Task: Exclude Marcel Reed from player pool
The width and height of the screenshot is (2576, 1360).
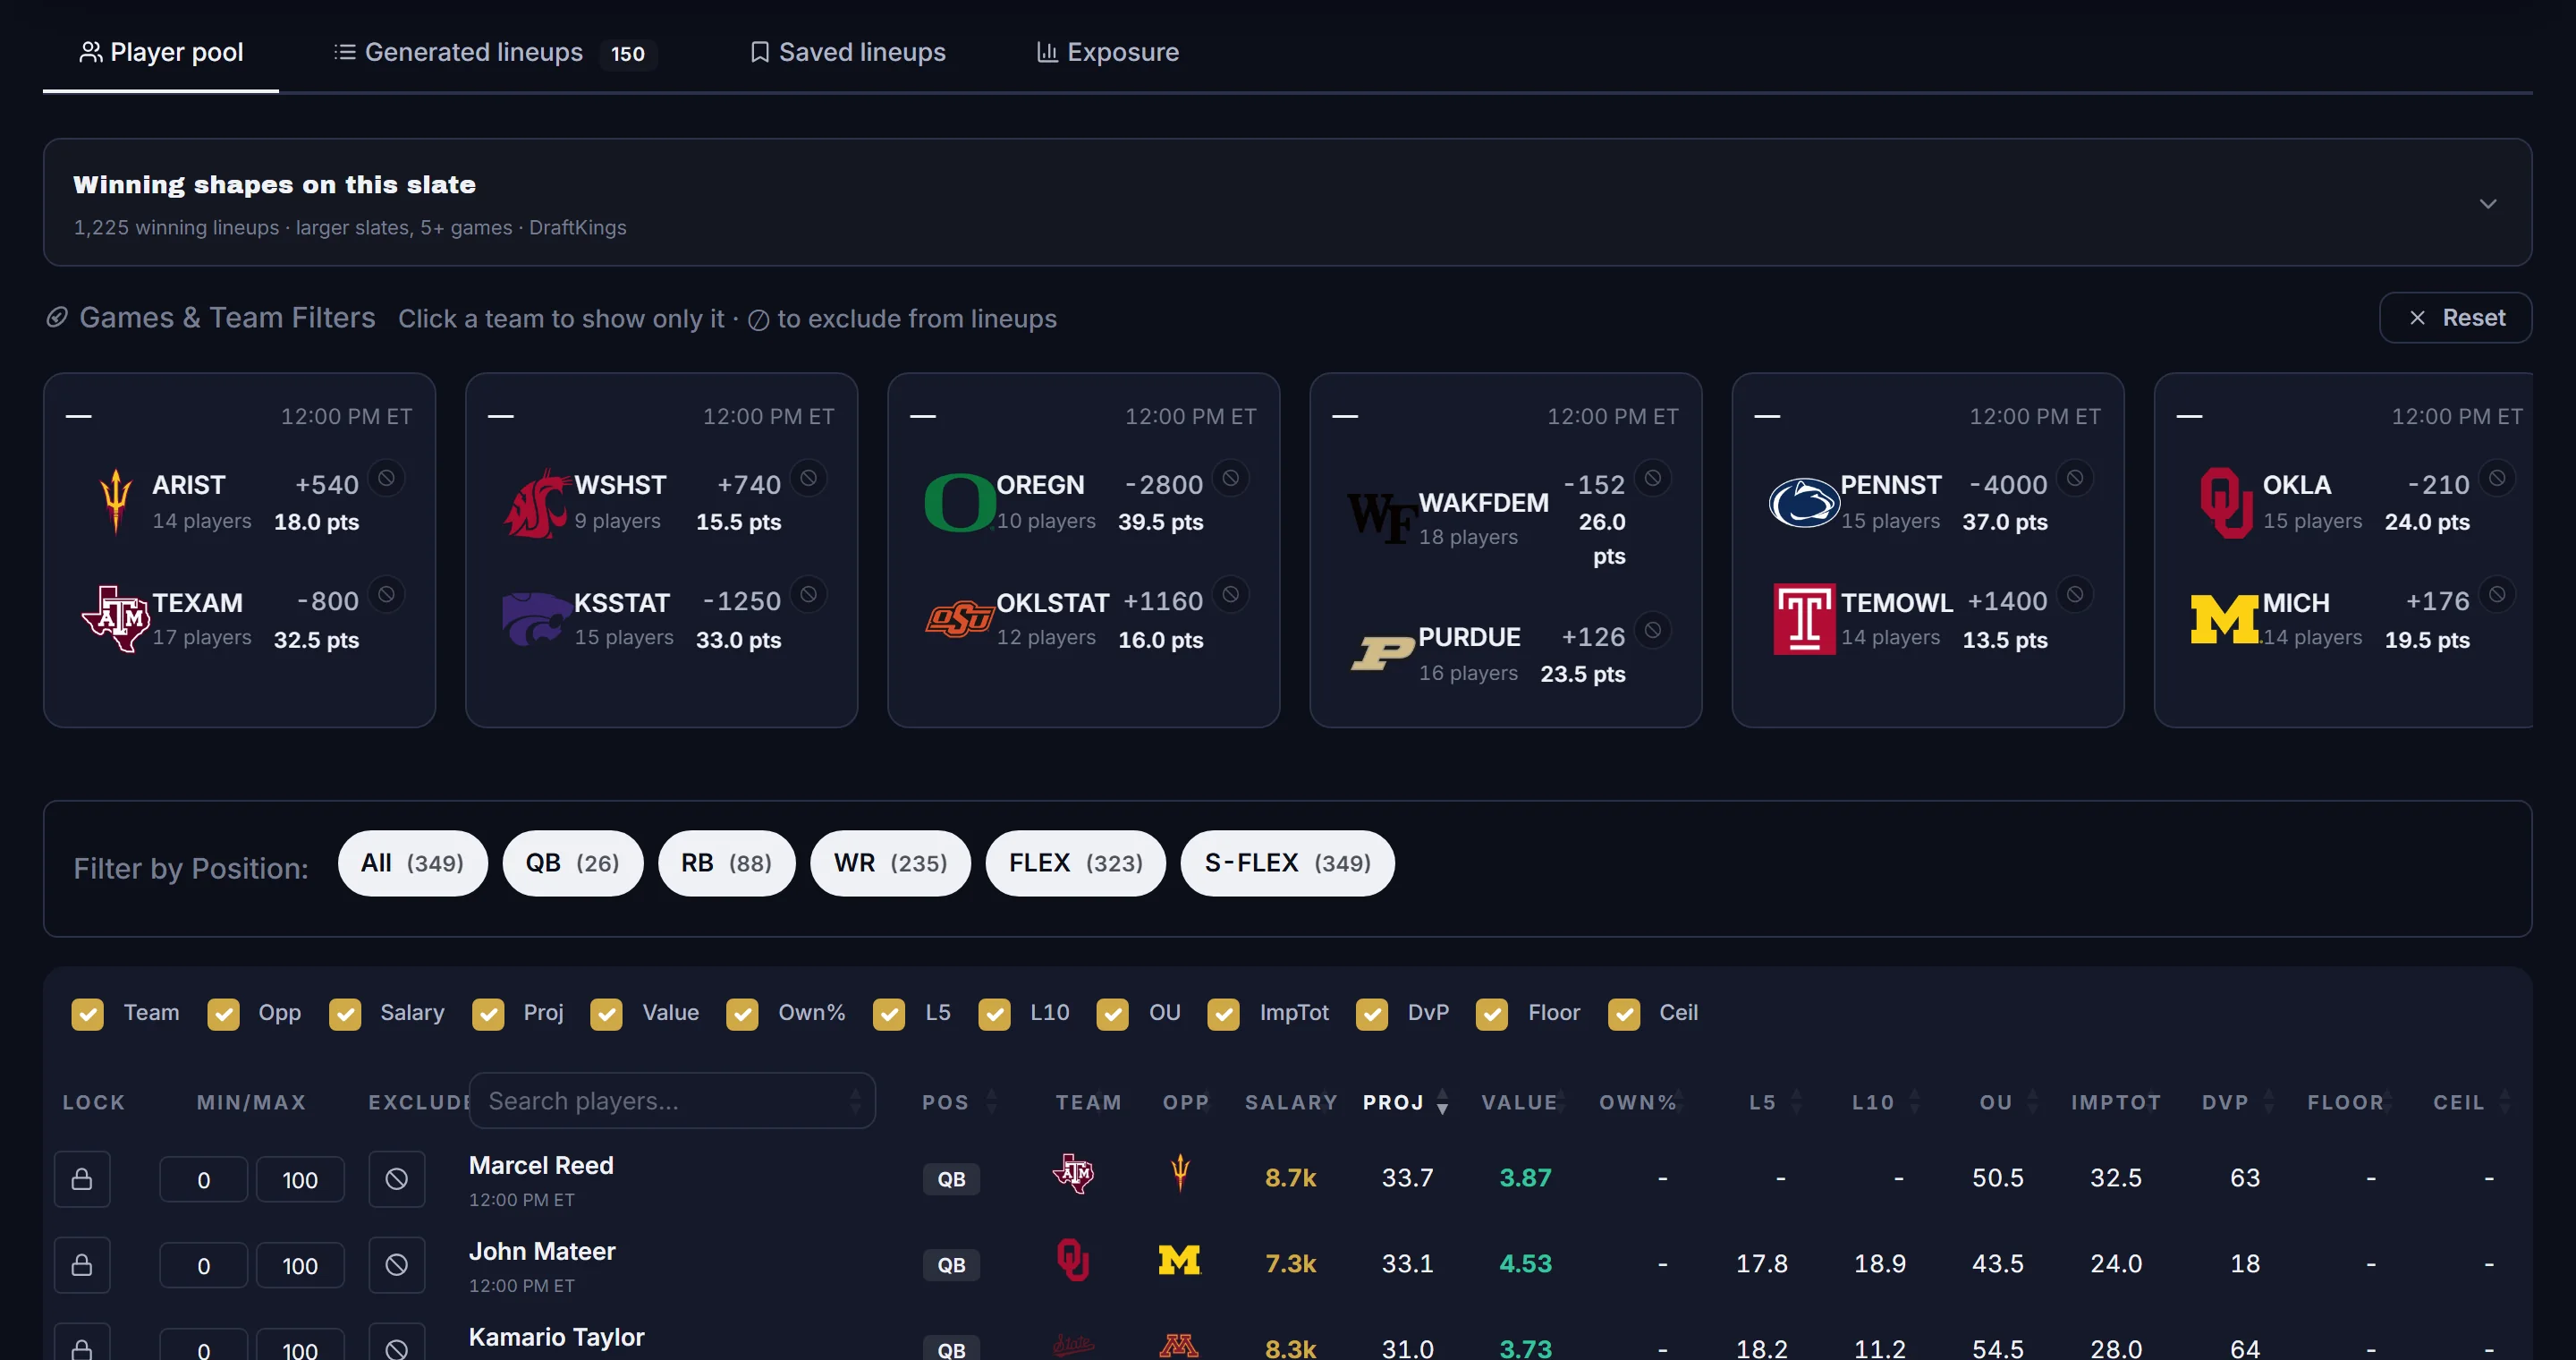Action: tap(396, 1180)
